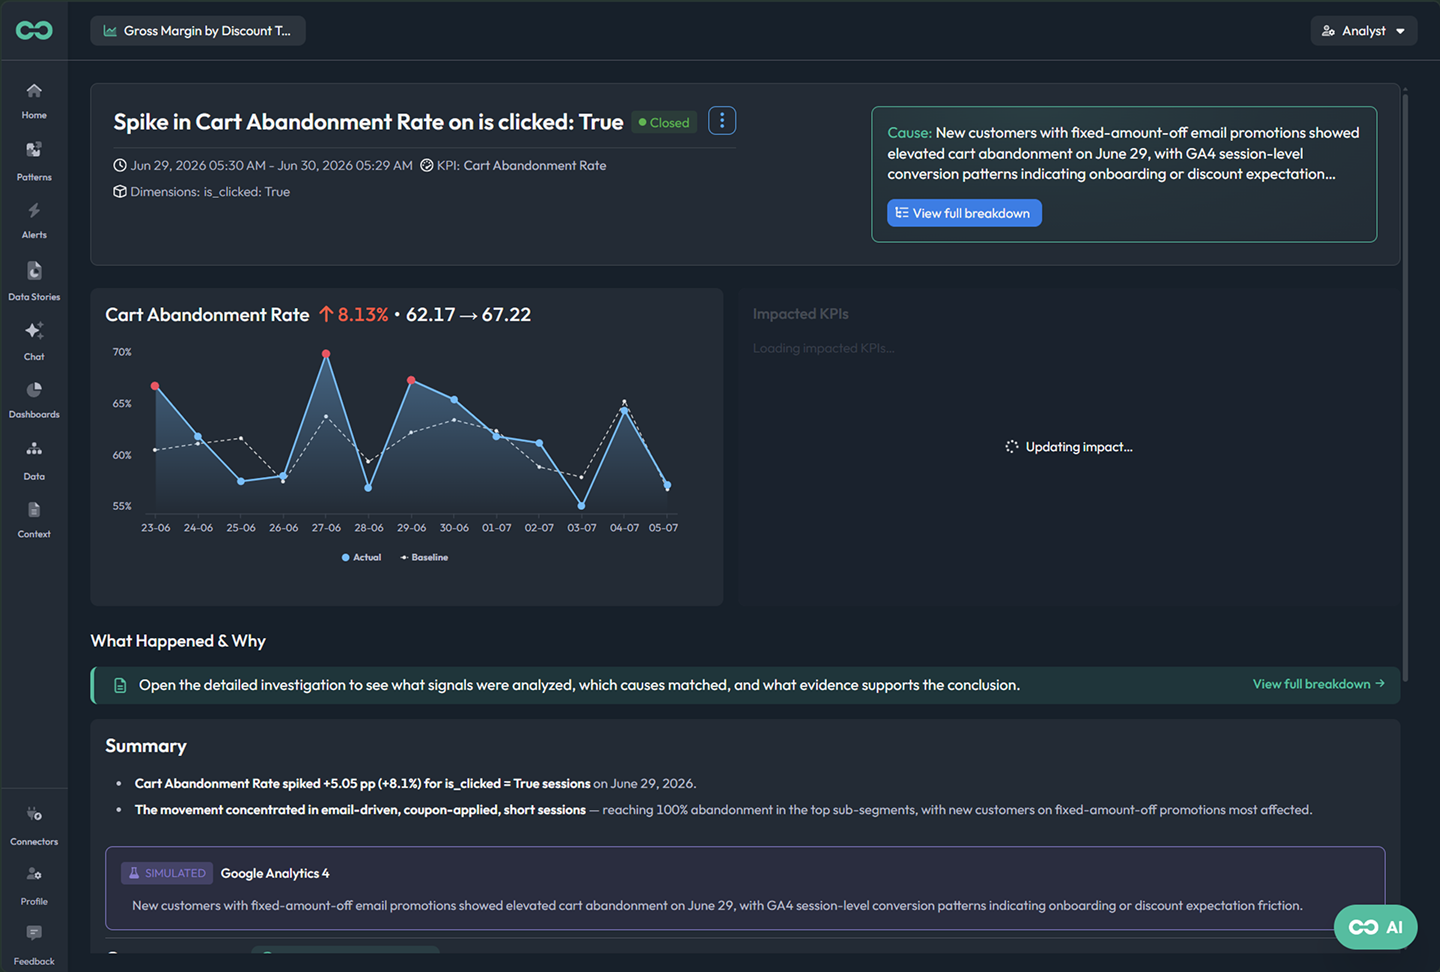
Task: Open Connectors in the sidebar
Action: pyautogui.click(x=34, y=826)
